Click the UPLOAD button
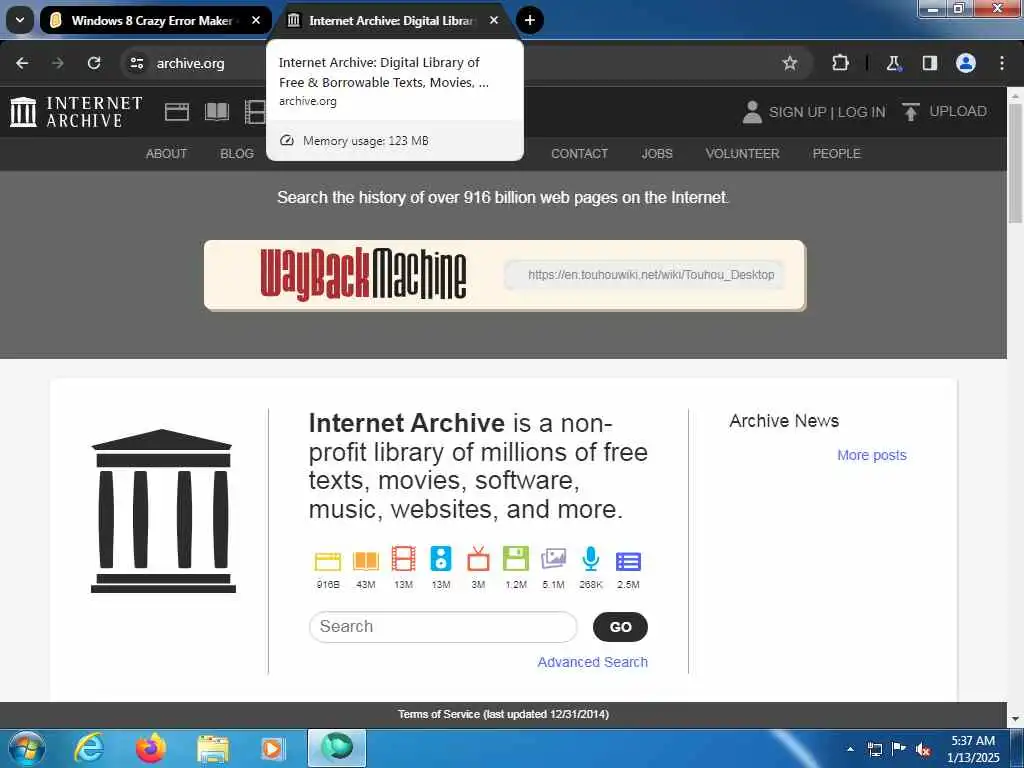 click(944, 111)
